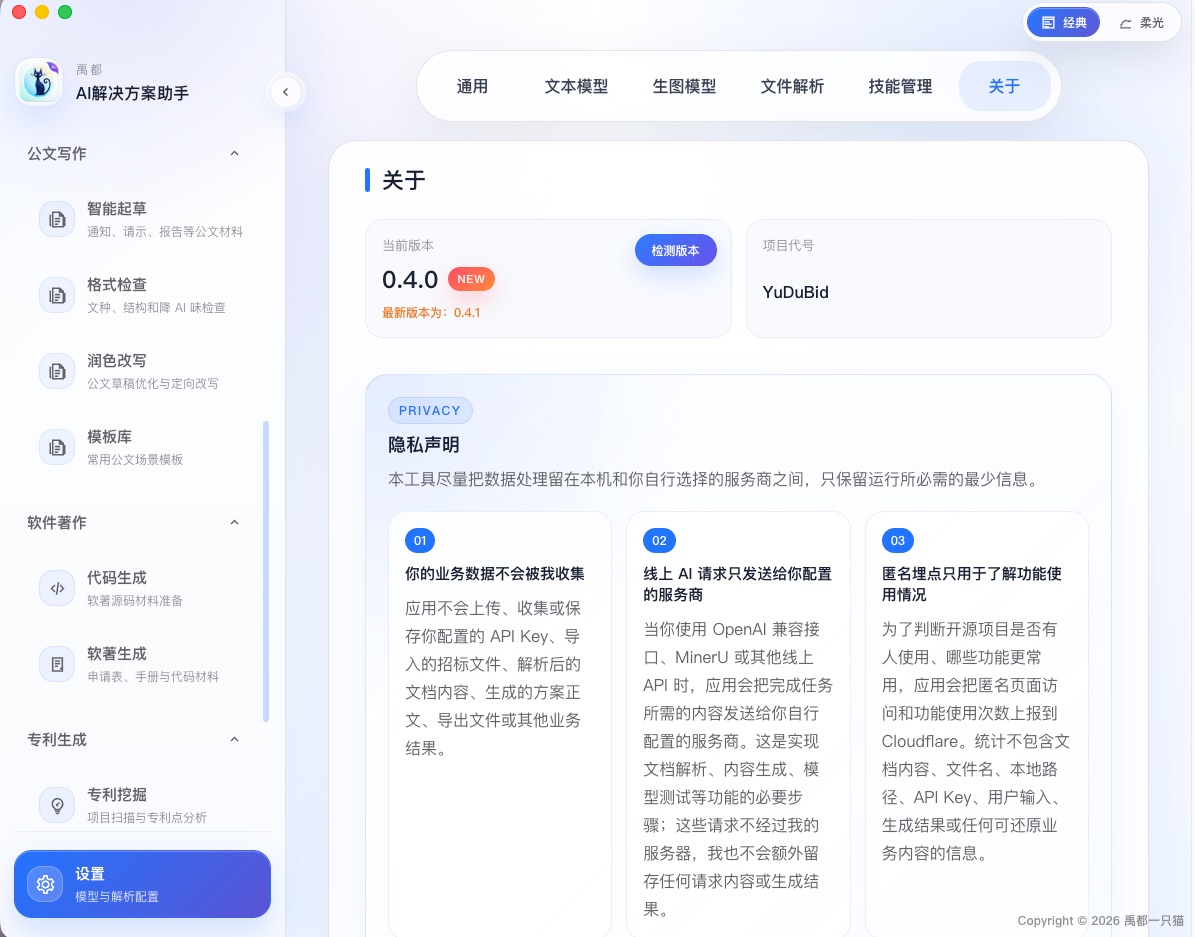Click the 当前版本 label
1195x937 pixels.
click(x=408, y=245)
